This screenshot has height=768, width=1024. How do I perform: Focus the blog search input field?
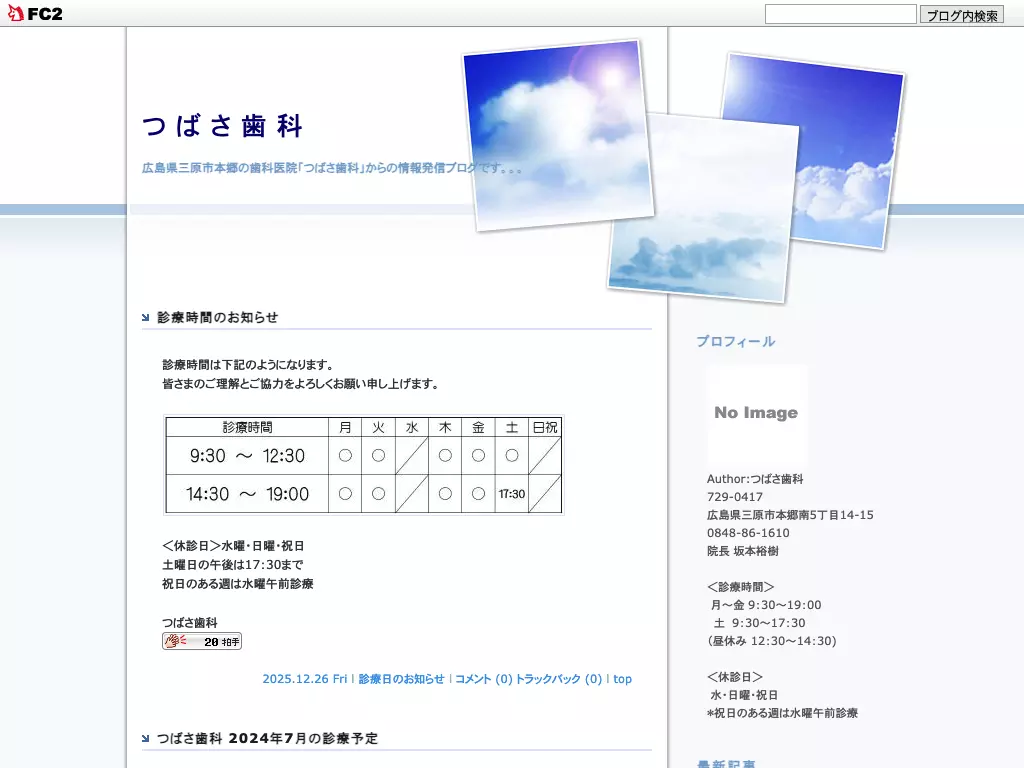[x=840, y=14]
